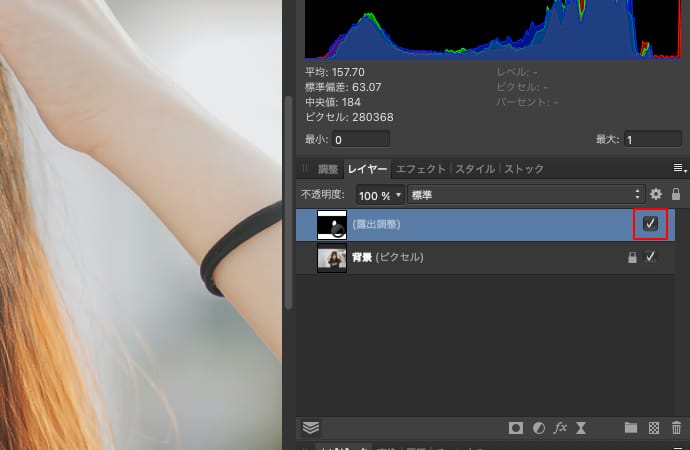Hide the 露出調整 adjustment layer
Image resolution: width=690 pixels, height=450 pixels.
[x=651, y=225]
